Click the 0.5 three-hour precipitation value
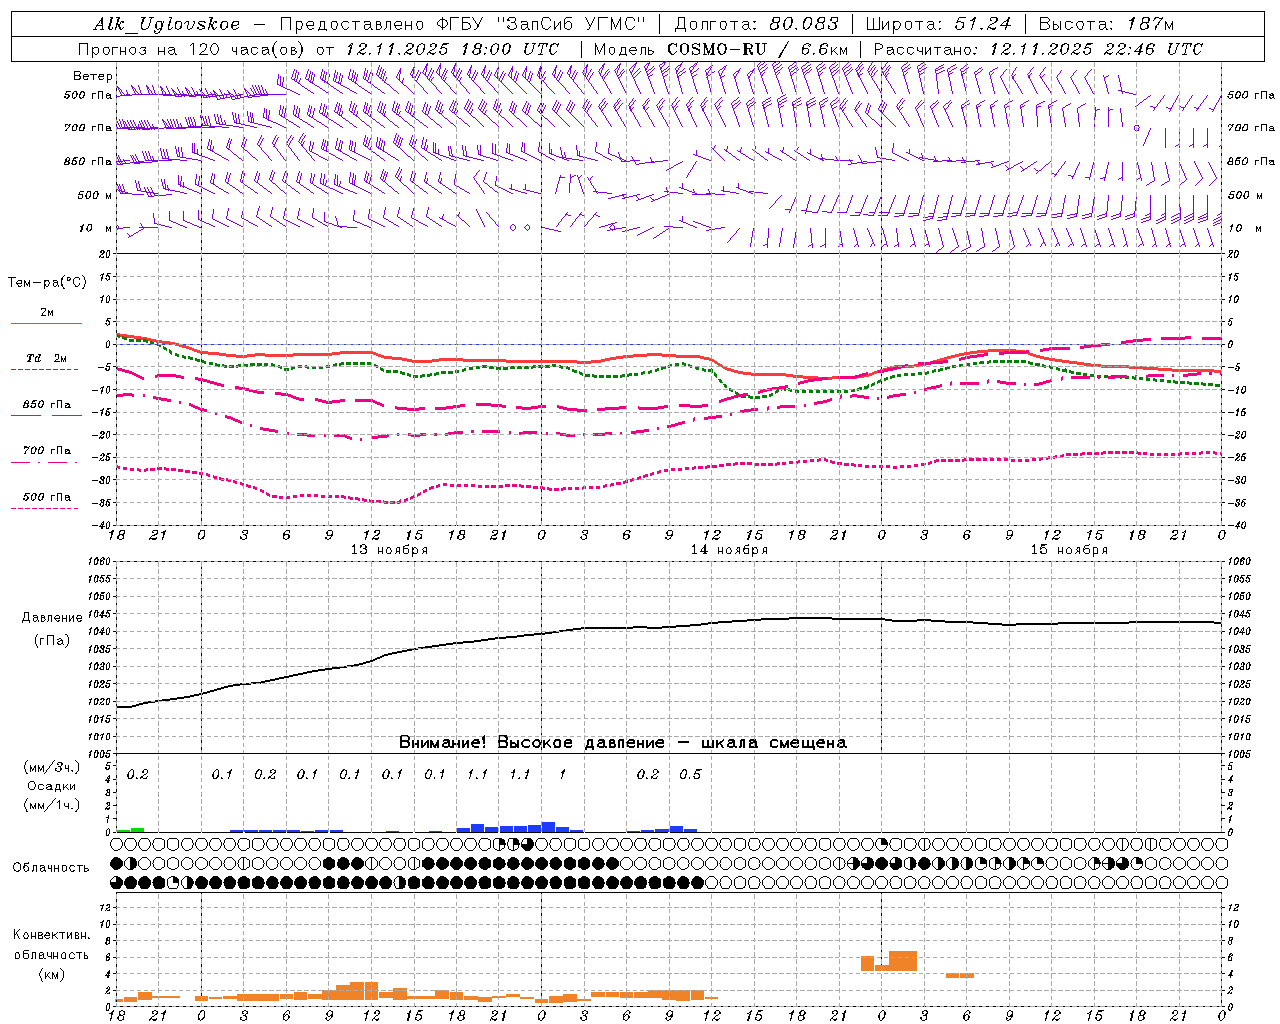Screen dimensions: 1280x1024 690,774
